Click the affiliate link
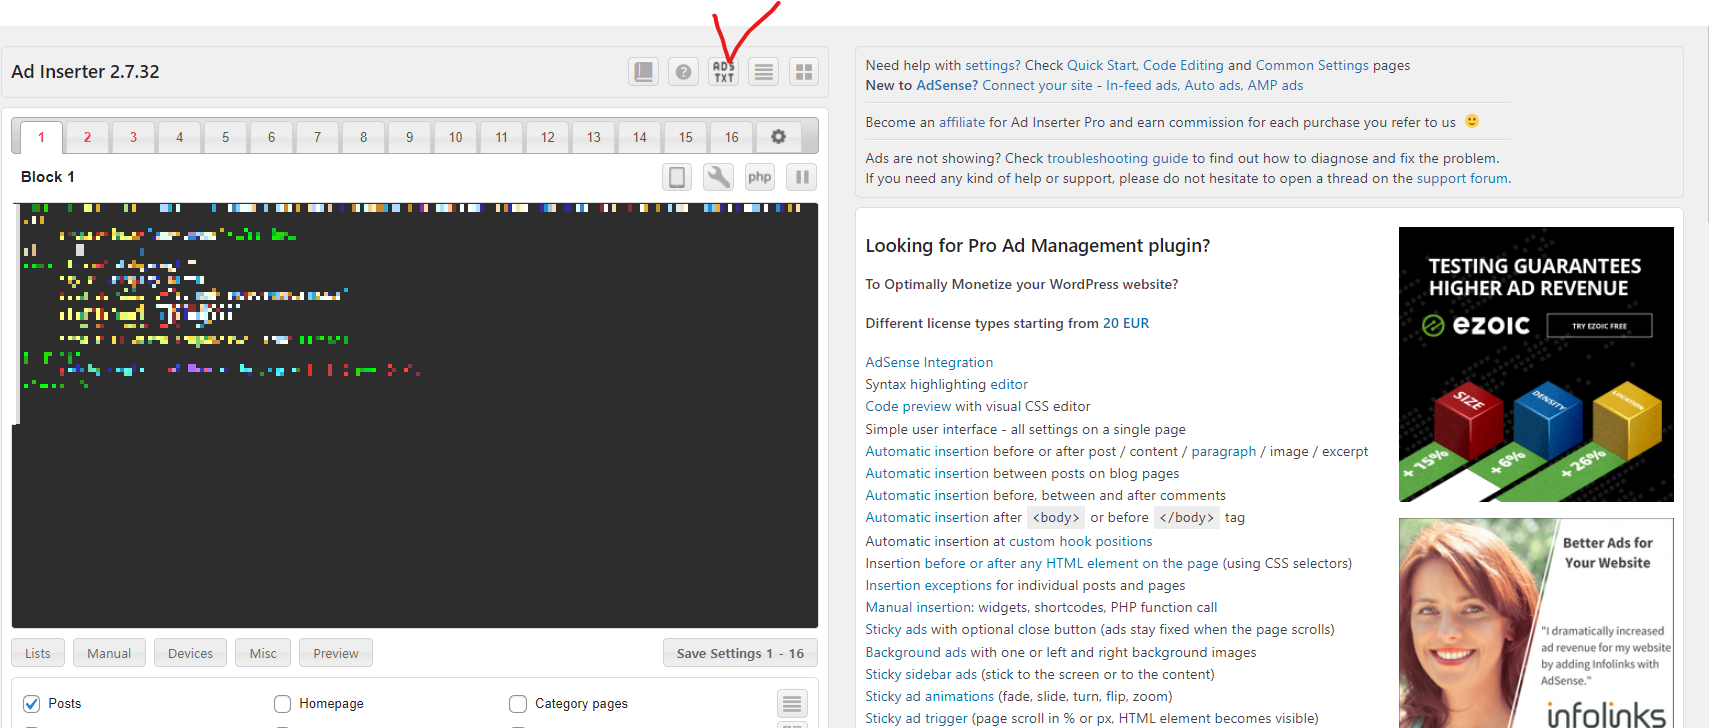 962,122
